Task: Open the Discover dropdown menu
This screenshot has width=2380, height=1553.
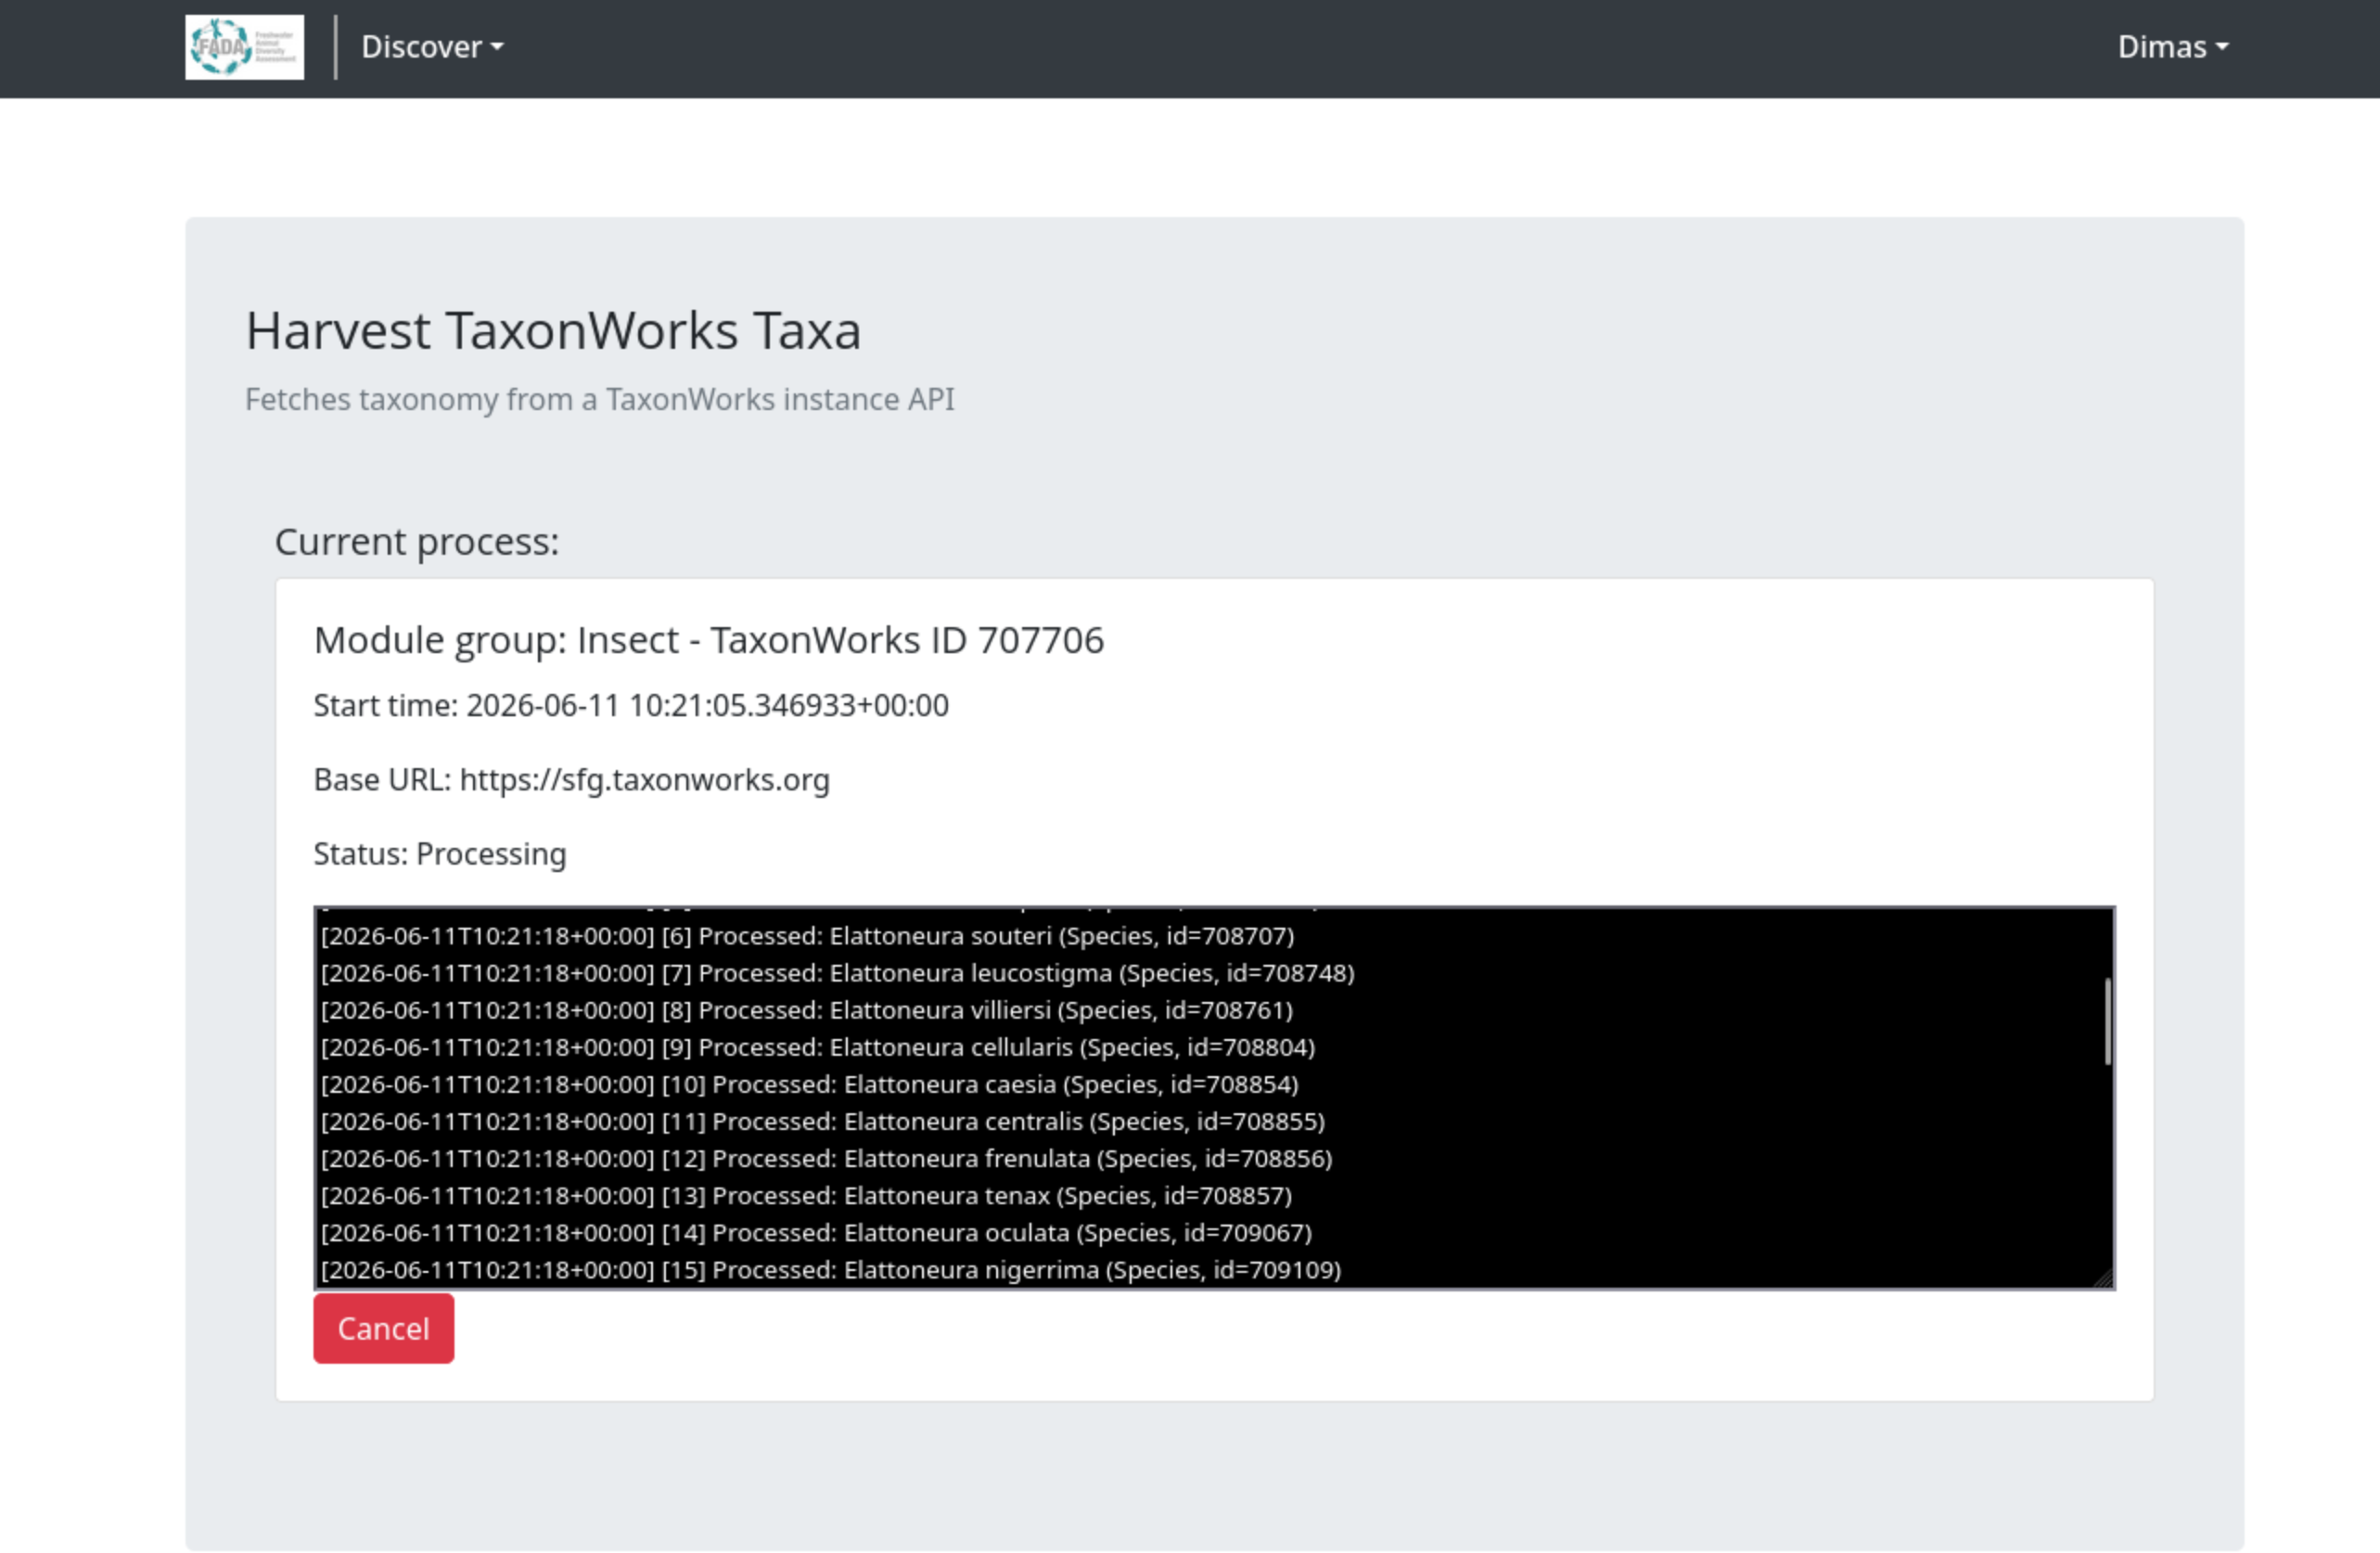Action: coord(432,47)
